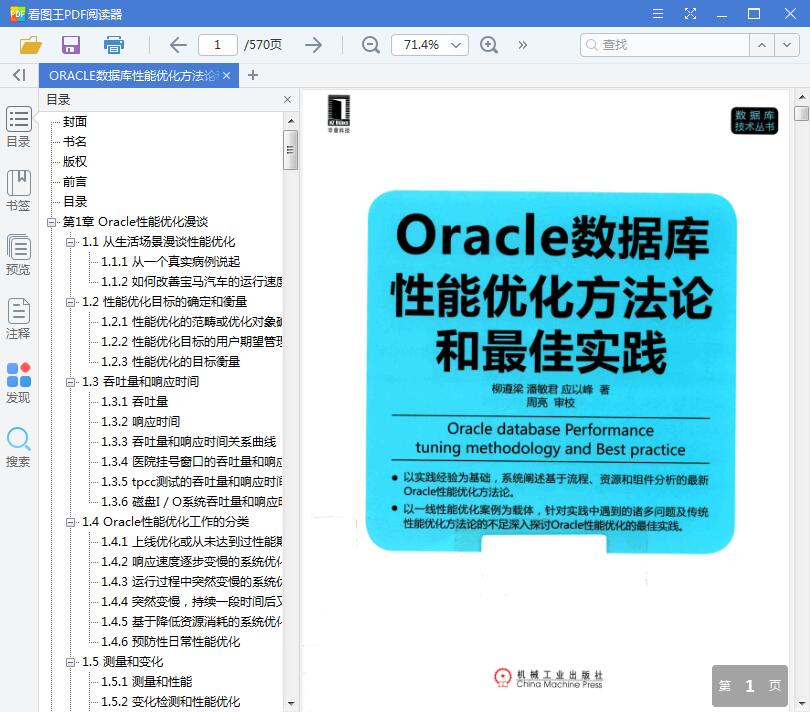Open a file with the folder icon
This screenshot has width=810, height=712.
click(x=30, y=45)
